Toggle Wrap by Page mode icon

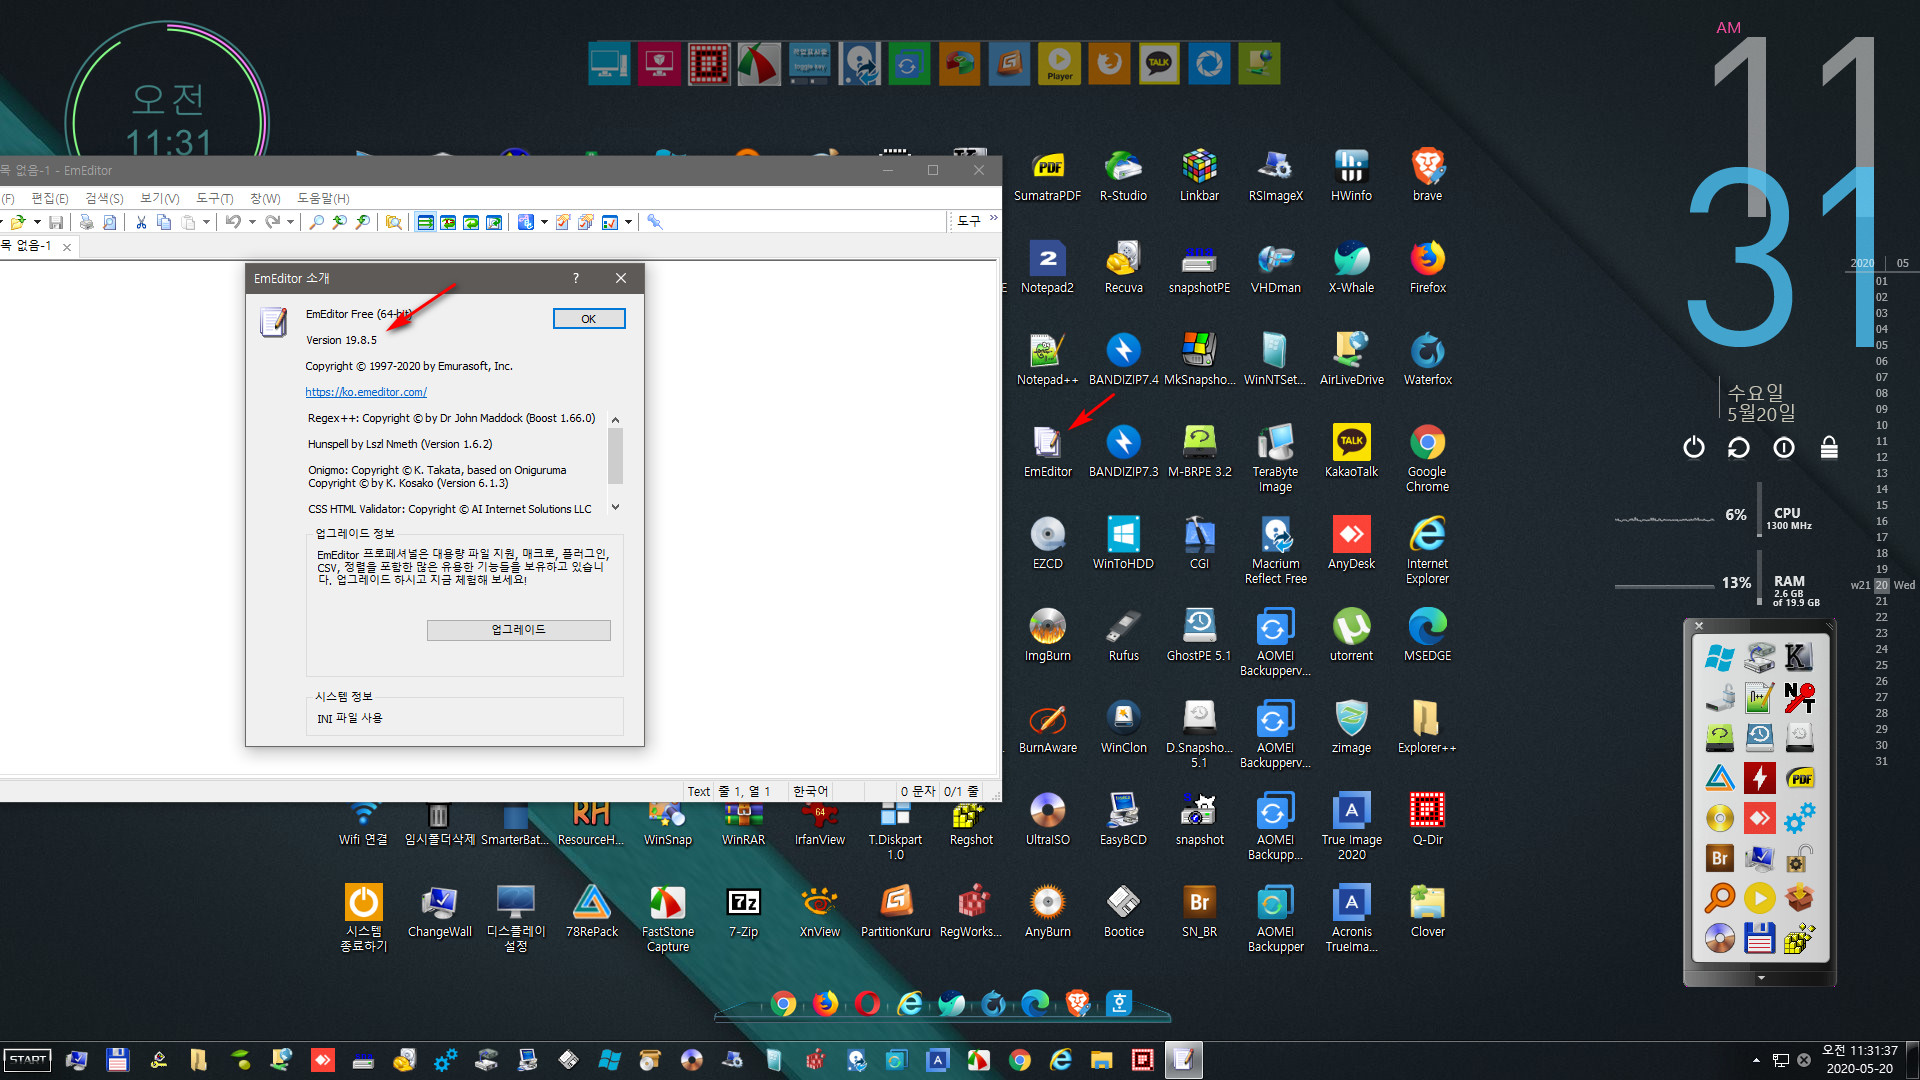click(x=494, y=222)
